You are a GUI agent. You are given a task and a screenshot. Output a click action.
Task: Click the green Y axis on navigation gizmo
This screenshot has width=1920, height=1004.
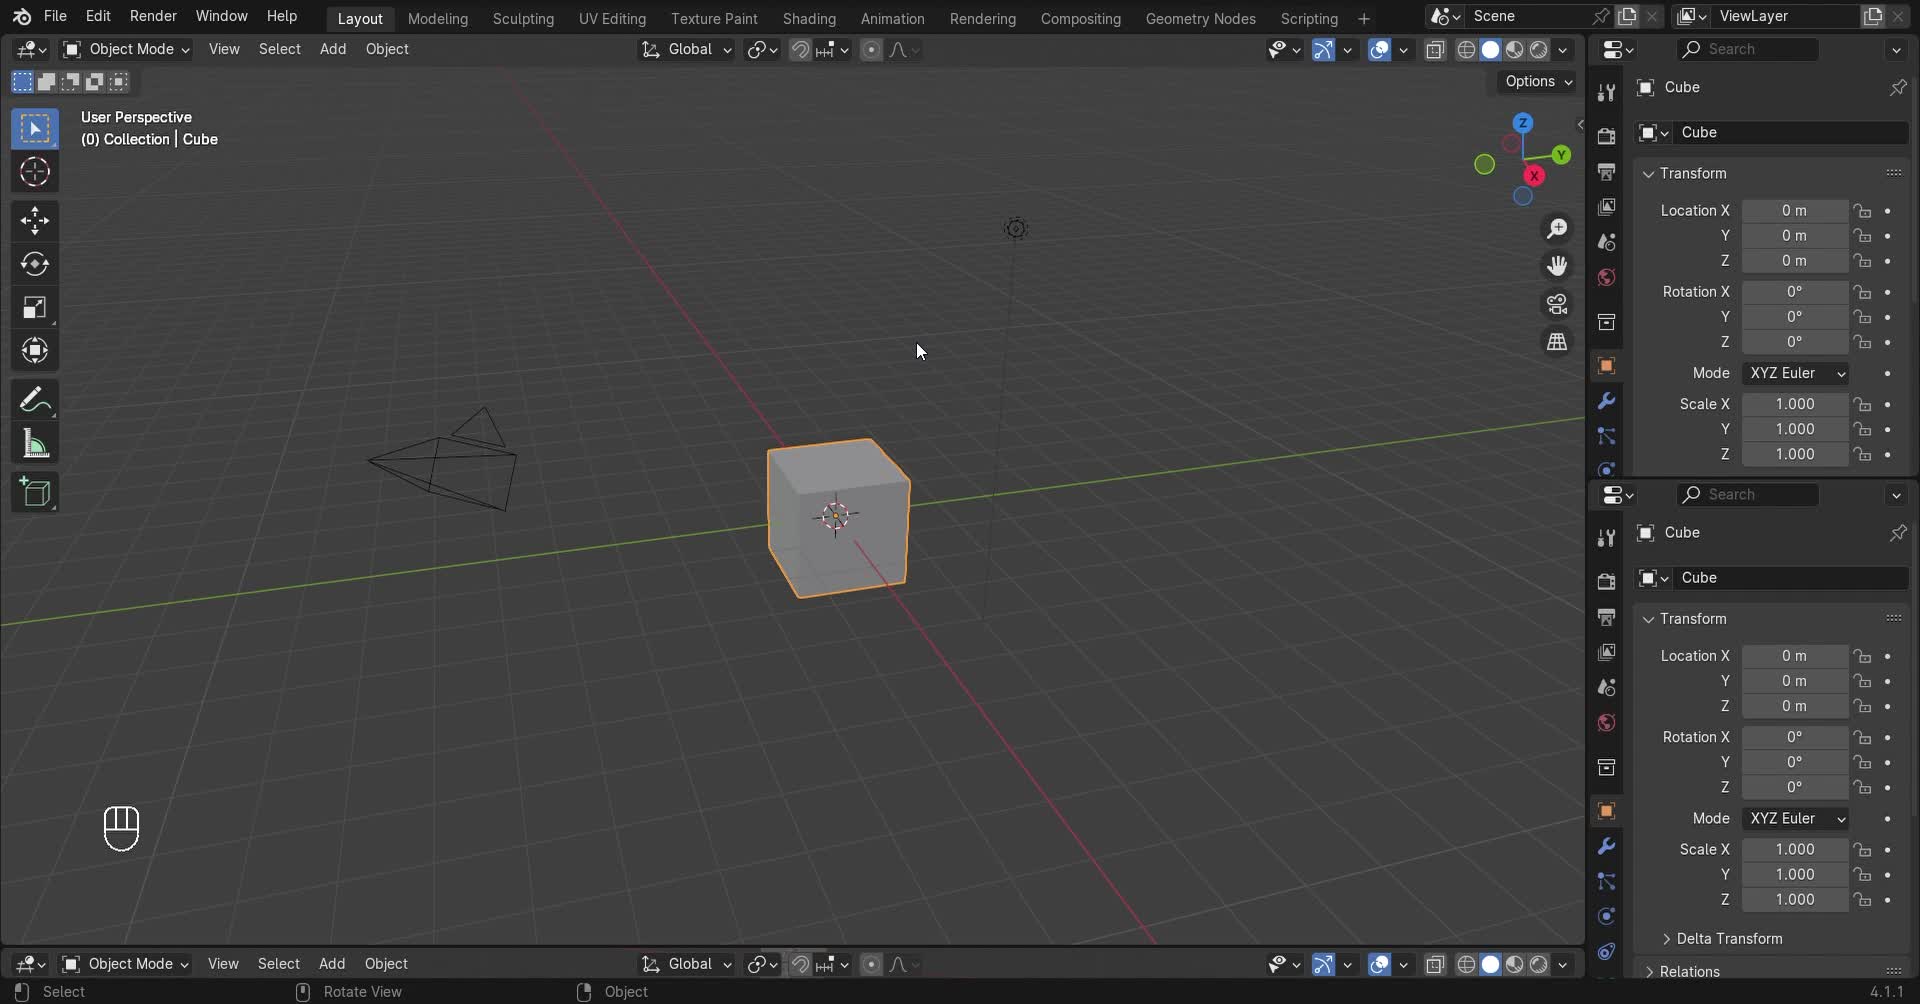pyautogui.click(x=1561, y=155)
